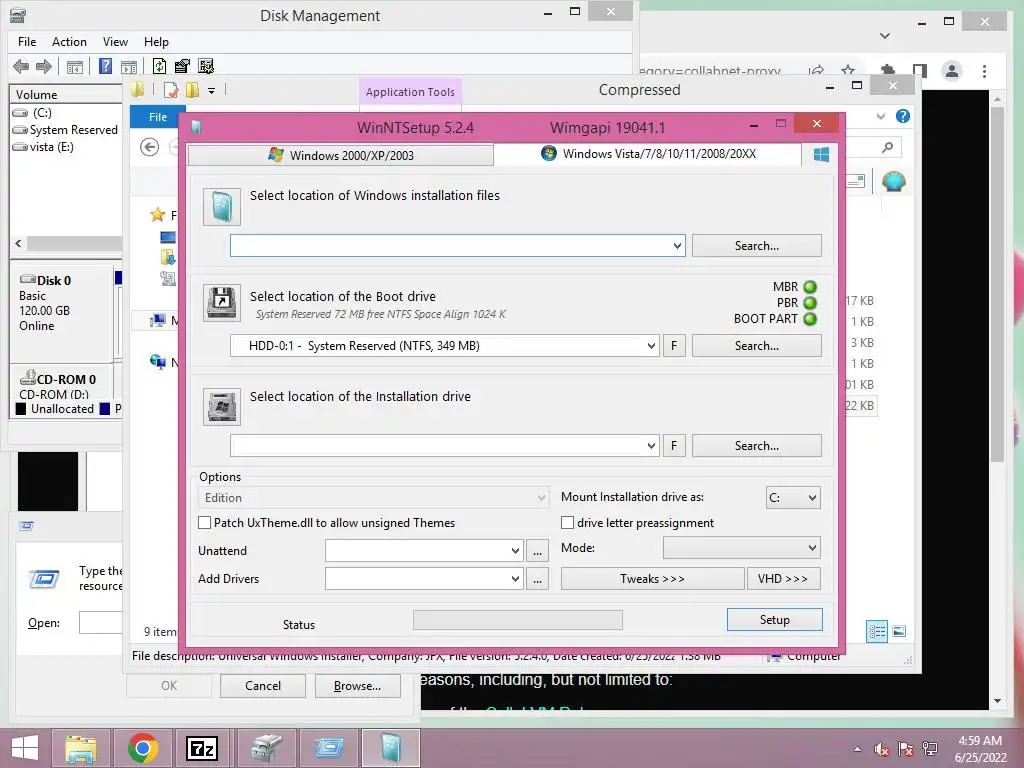The height and width of the screenshot is (768, 1024).
Task: Click Search for installation files
Action: [x=756, y=246]
